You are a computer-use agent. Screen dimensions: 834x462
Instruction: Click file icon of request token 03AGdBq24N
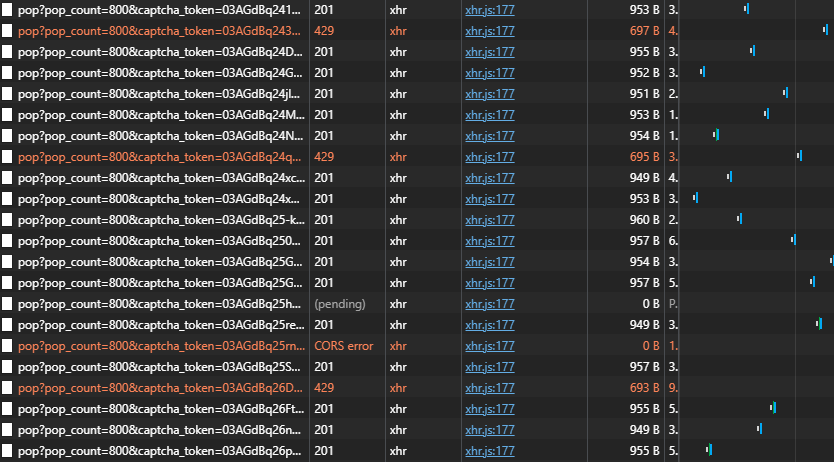[7, 136]
